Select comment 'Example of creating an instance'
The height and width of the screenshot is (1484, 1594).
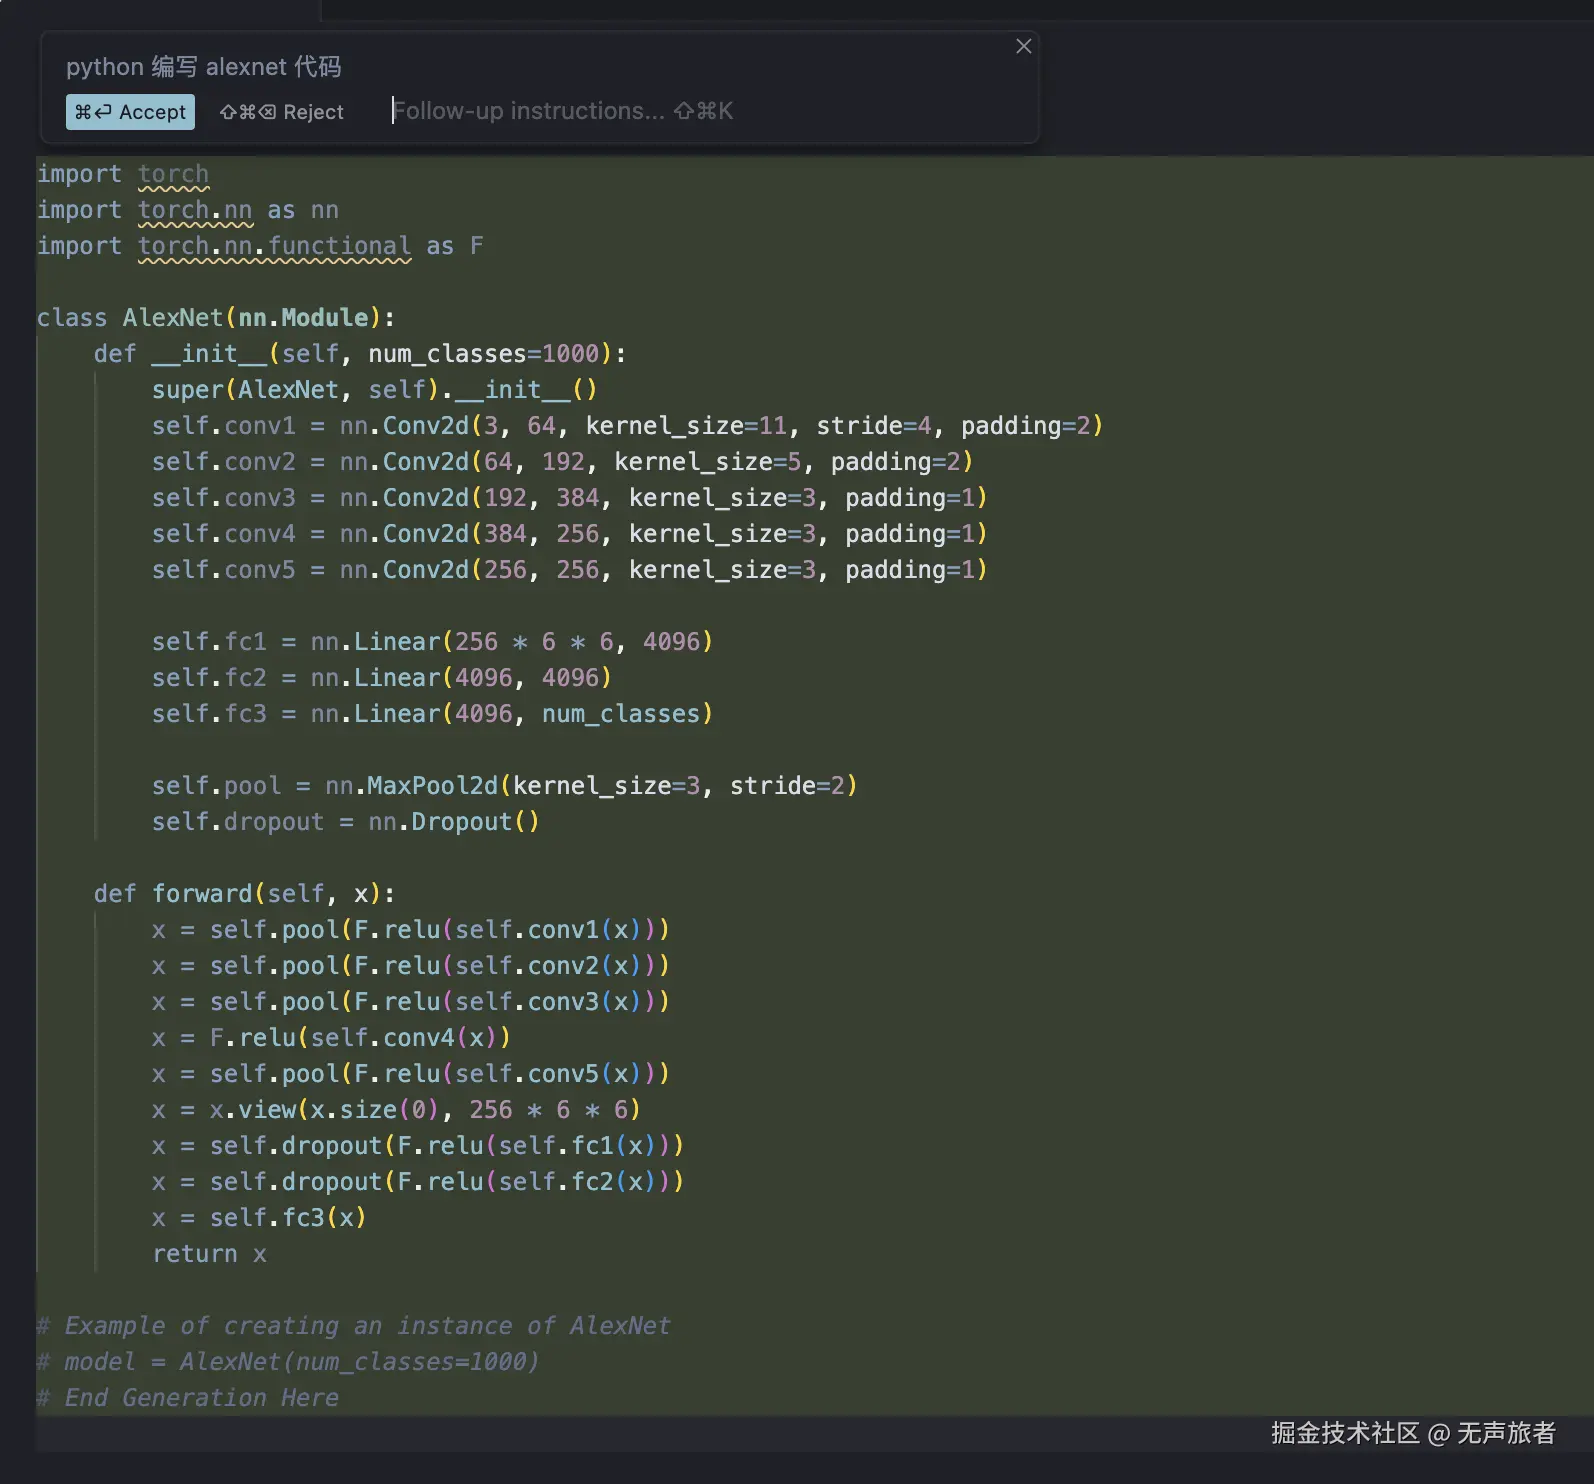[353, 1326]
